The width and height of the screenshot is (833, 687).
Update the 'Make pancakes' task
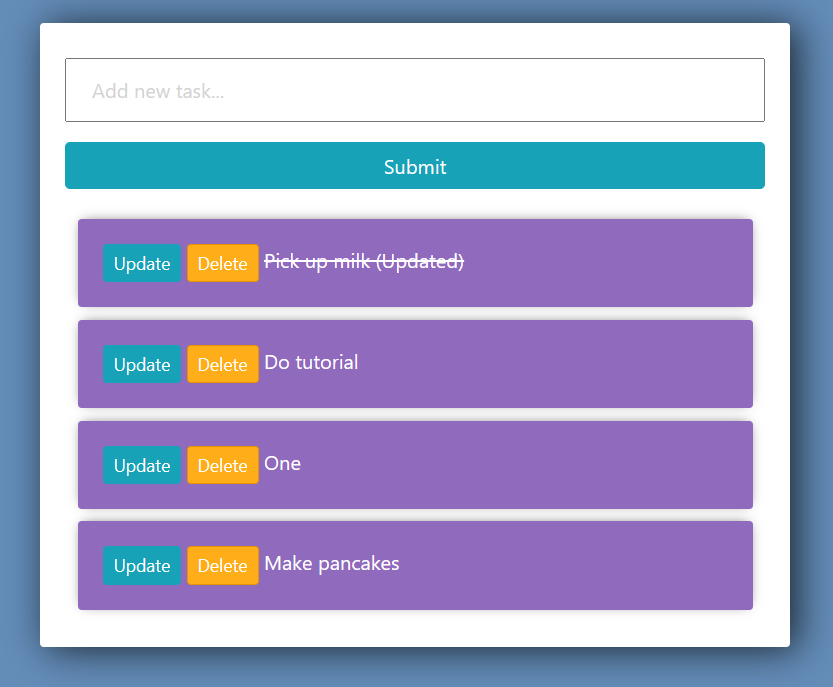click(142, 565)
